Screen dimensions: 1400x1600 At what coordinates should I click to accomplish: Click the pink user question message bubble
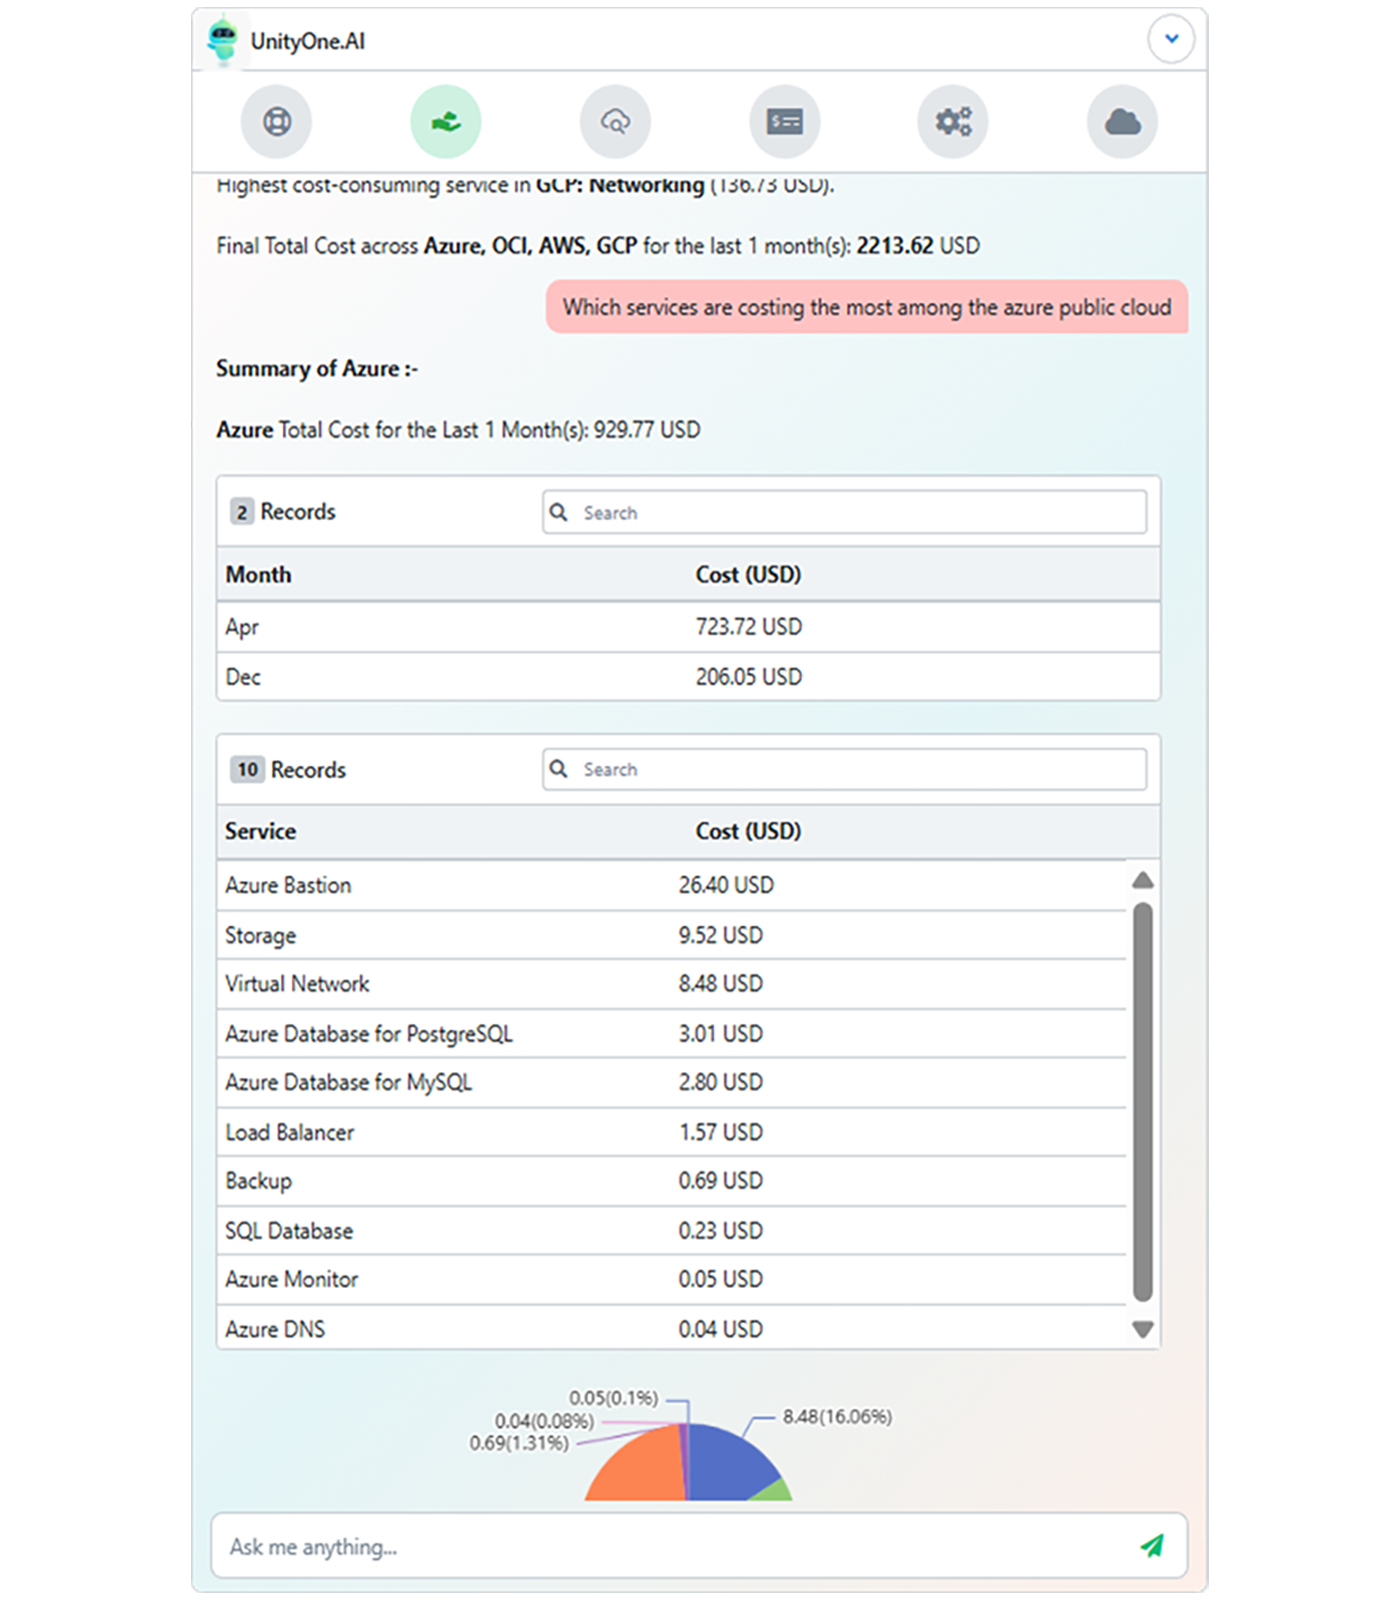click(867, 307)
